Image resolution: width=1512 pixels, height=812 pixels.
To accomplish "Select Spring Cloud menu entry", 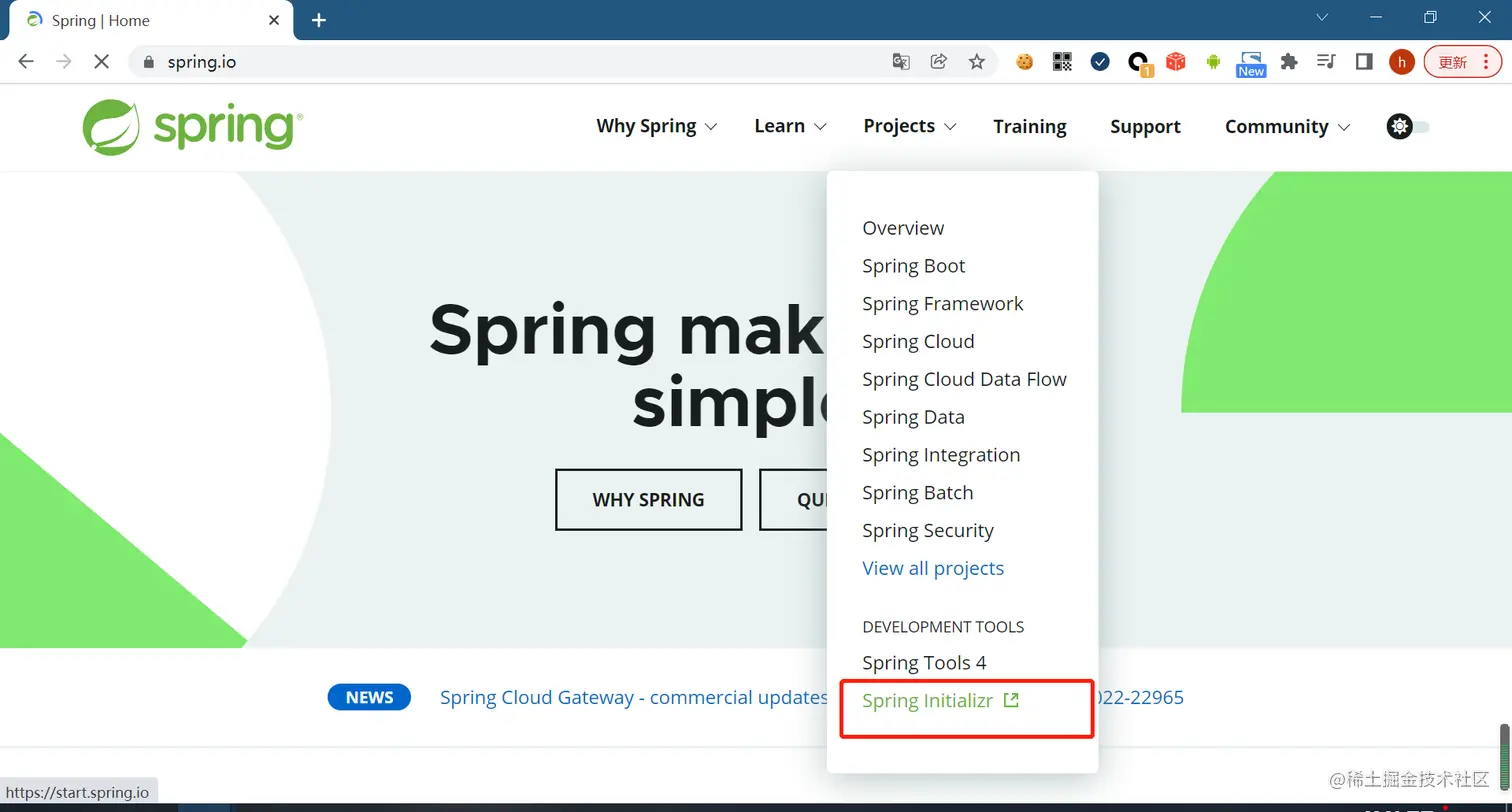I will click(918, 342).
